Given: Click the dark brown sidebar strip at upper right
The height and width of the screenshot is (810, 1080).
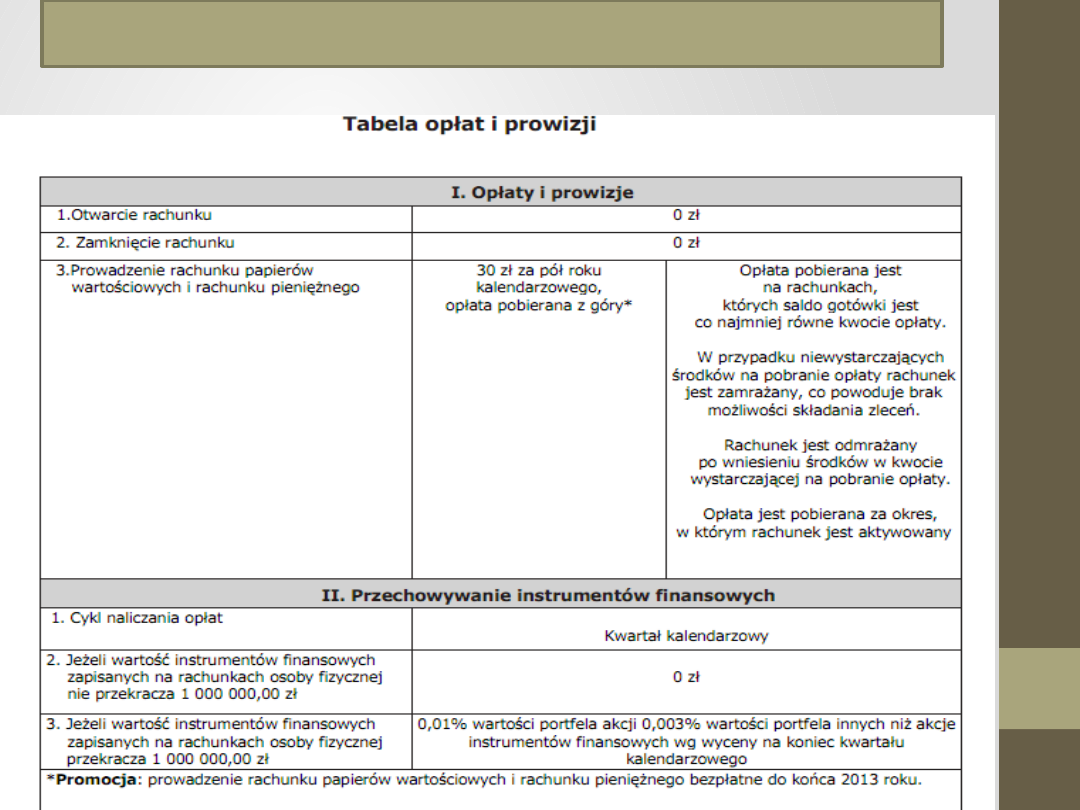Looking at the screenshot, I should (1039, 300).
